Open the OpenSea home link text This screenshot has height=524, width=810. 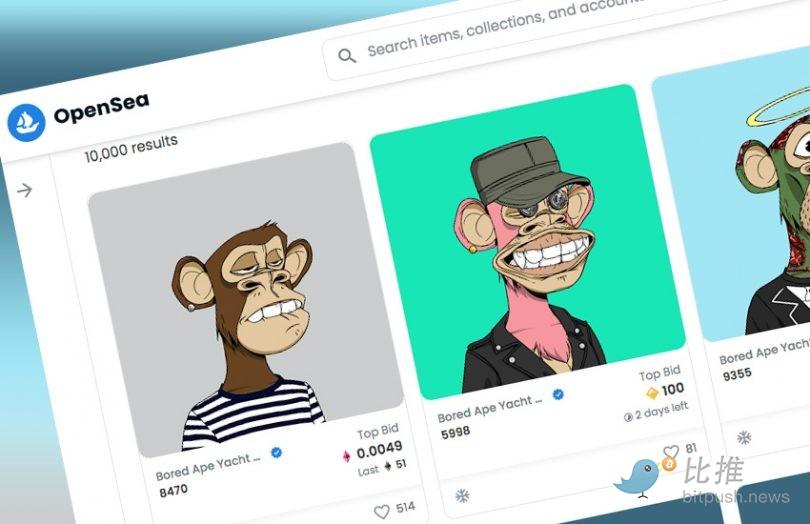[101, 112]
